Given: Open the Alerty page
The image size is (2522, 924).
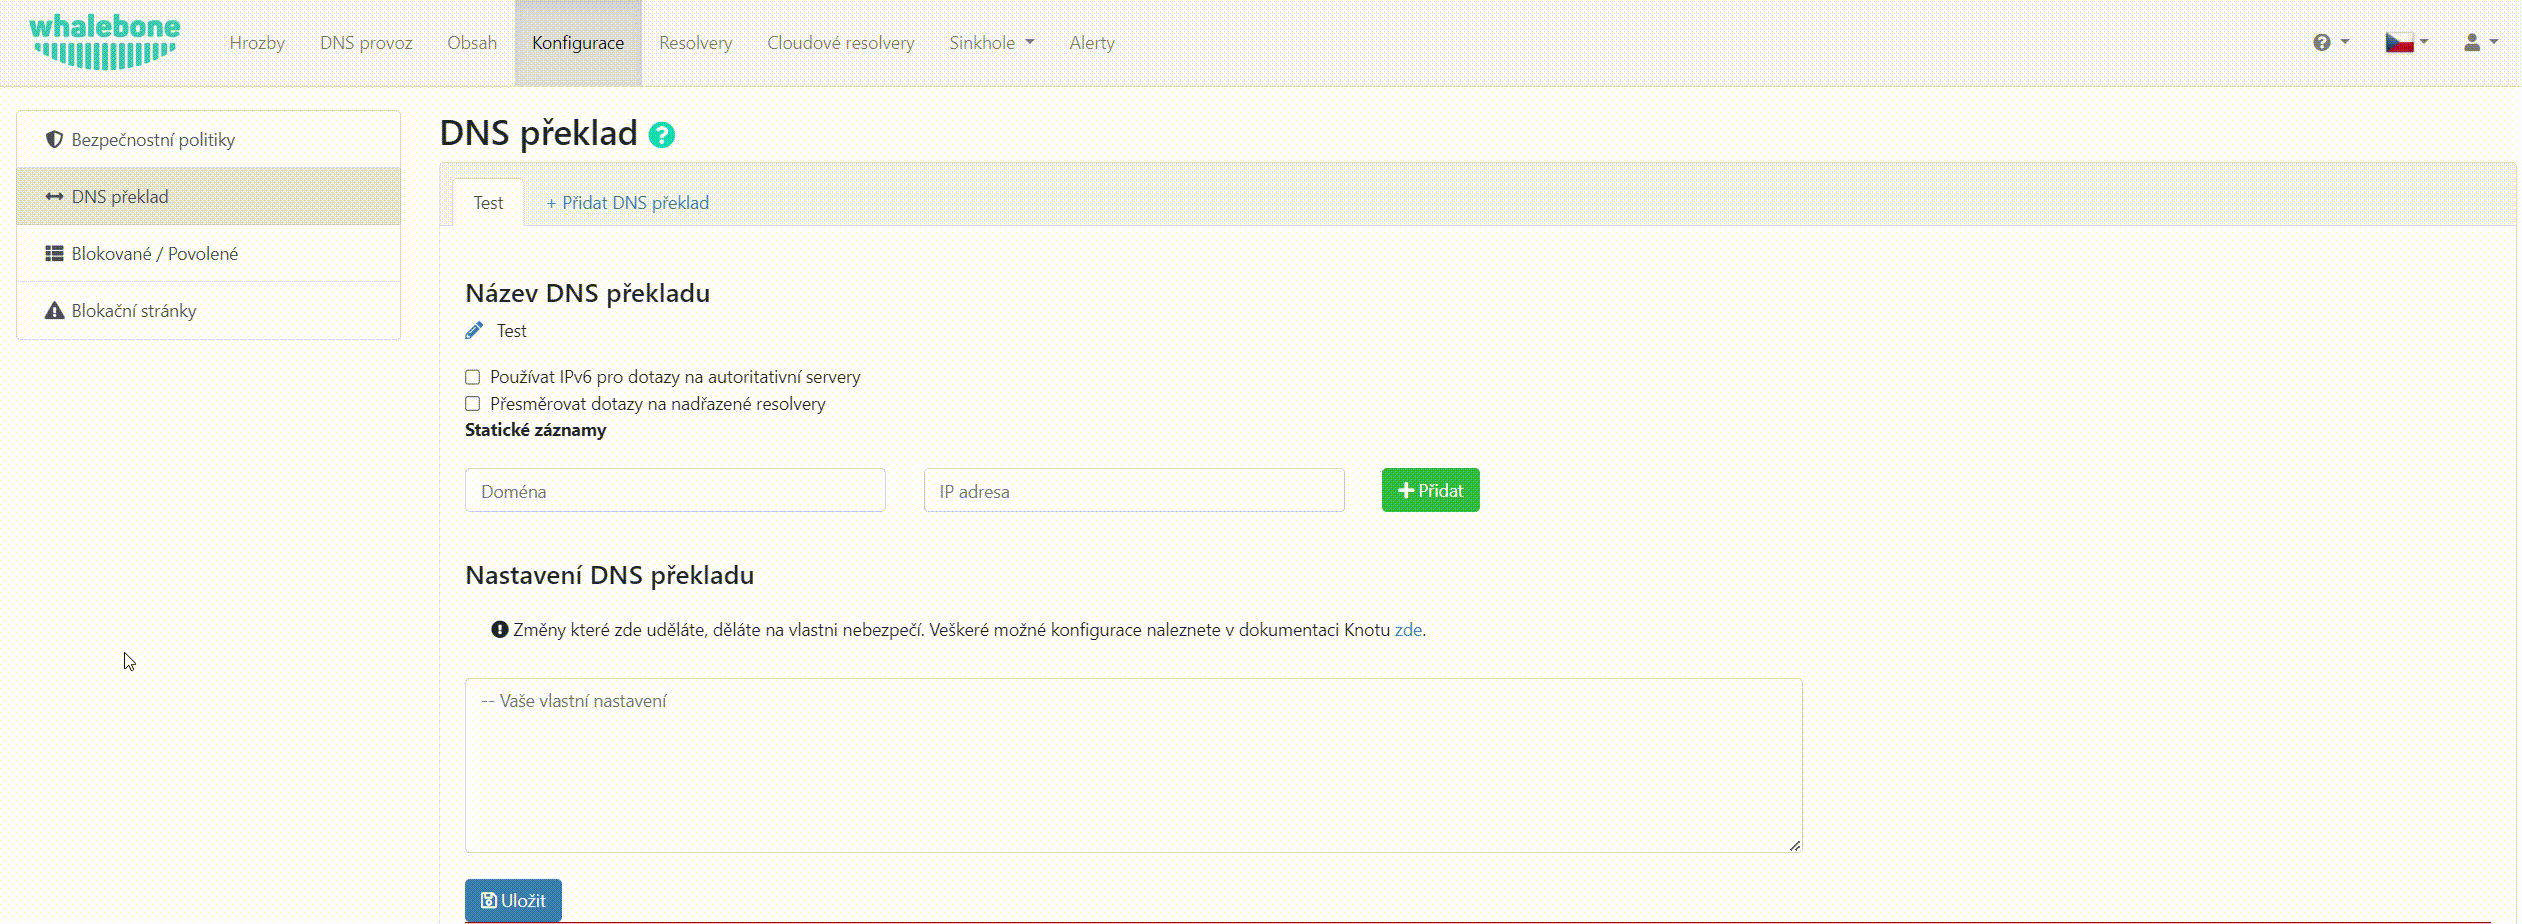Looking at the screenshot, I should (1091, 43).
